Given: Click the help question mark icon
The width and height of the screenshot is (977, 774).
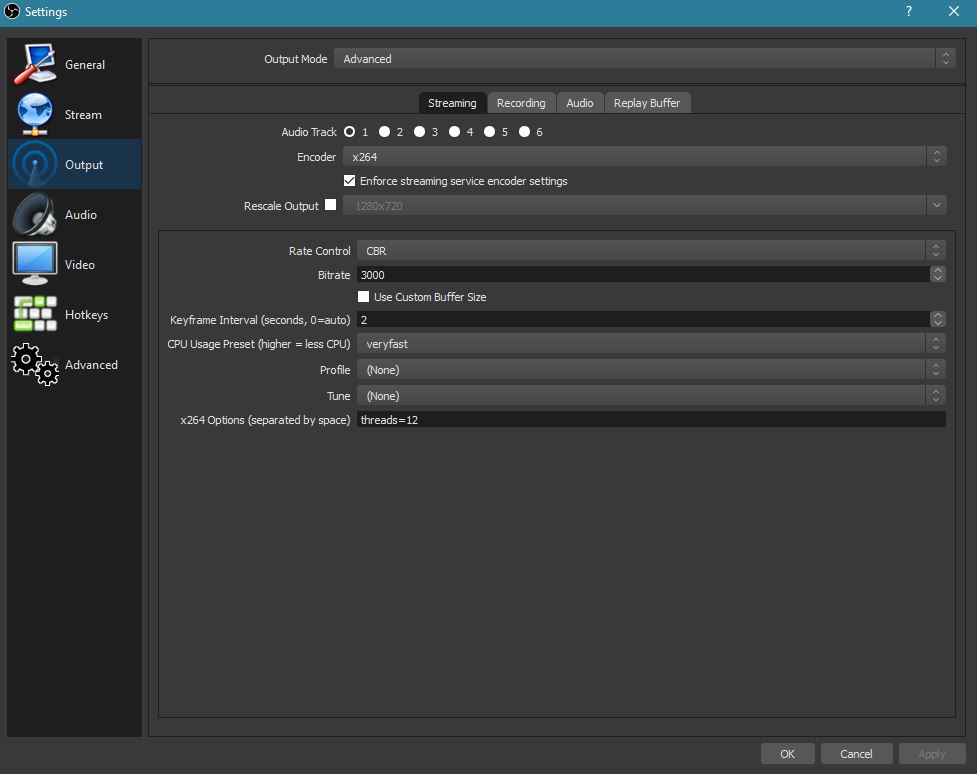Looking at the screenshot, I should [x=908, y=11].
